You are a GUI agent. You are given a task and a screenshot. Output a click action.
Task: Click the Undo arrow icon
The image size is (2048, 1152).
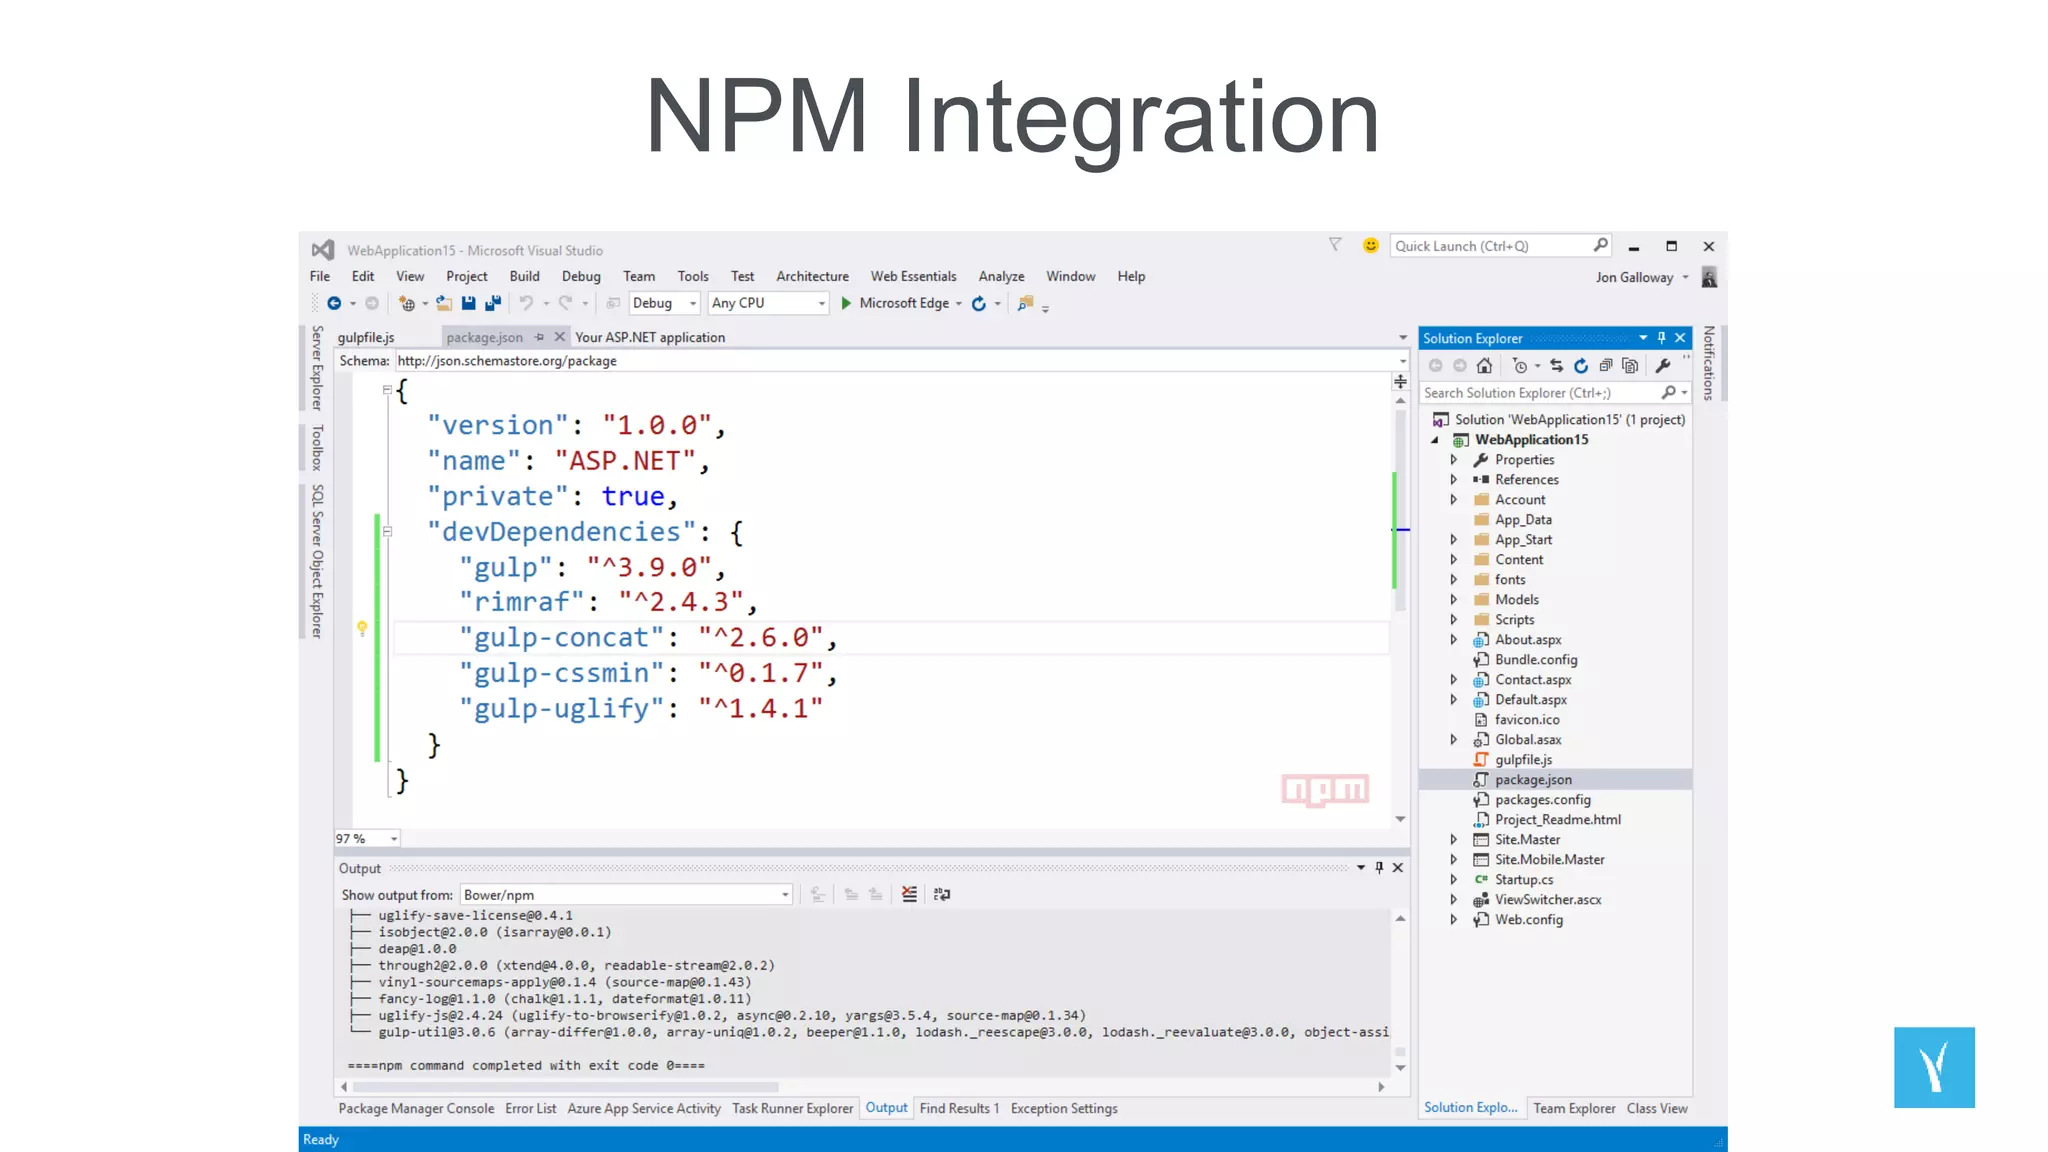pos(526,303)
